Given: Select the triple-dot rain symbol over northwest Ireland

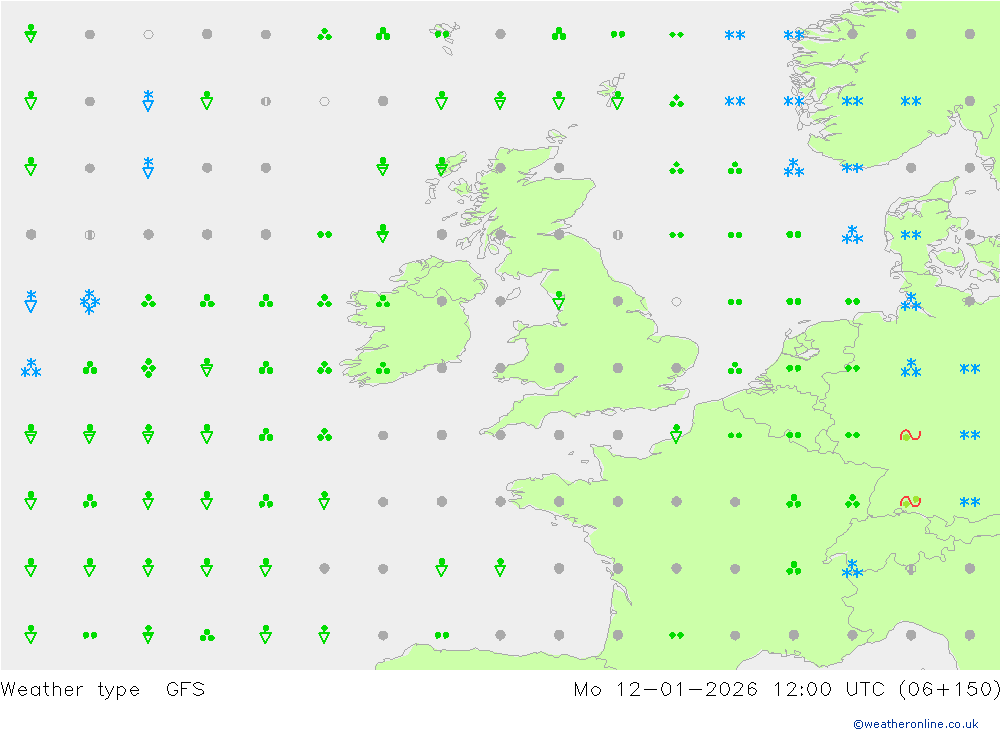Looking at the screenshot, I should pyautogui.click(x=383, y=301).
